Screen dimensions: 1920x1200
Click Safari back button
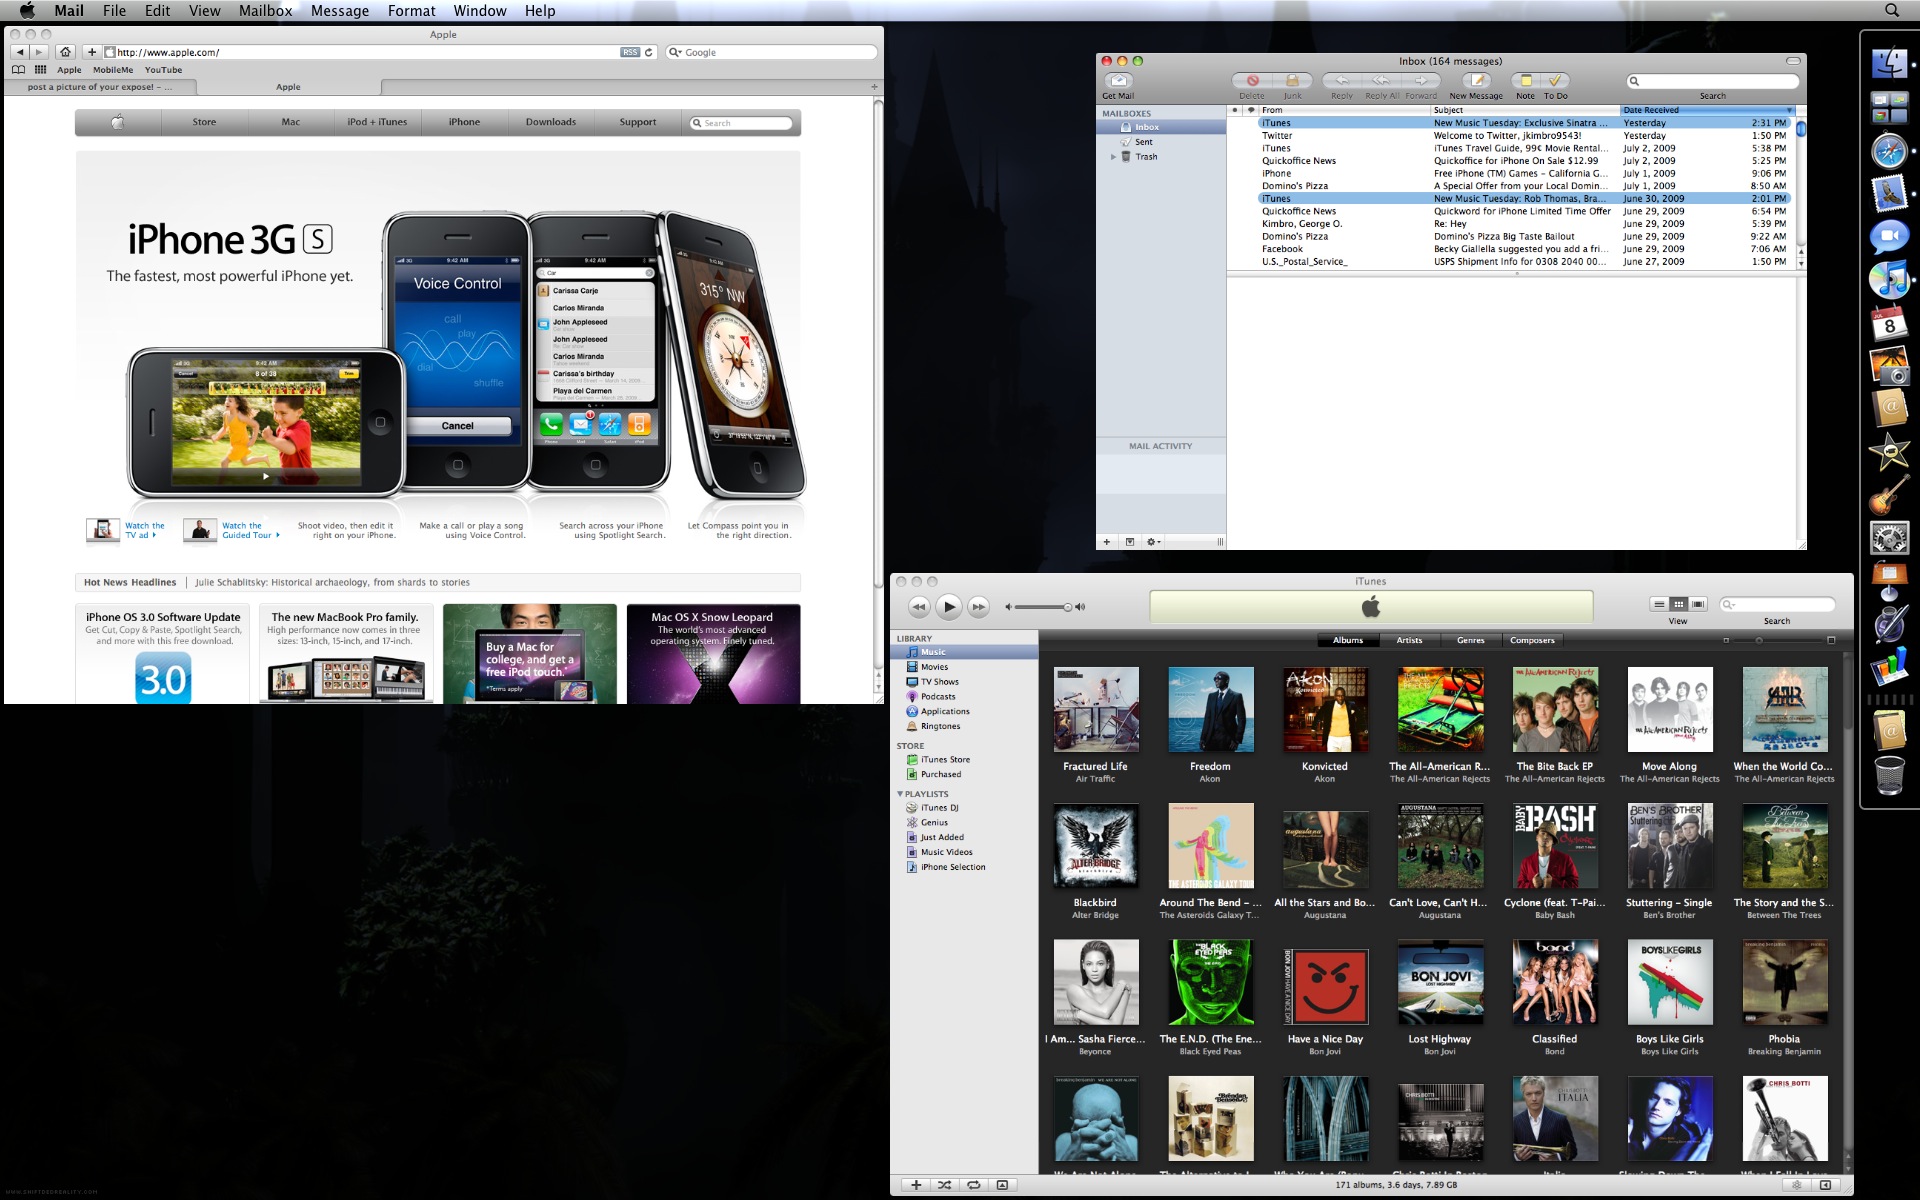click(20, 52)
